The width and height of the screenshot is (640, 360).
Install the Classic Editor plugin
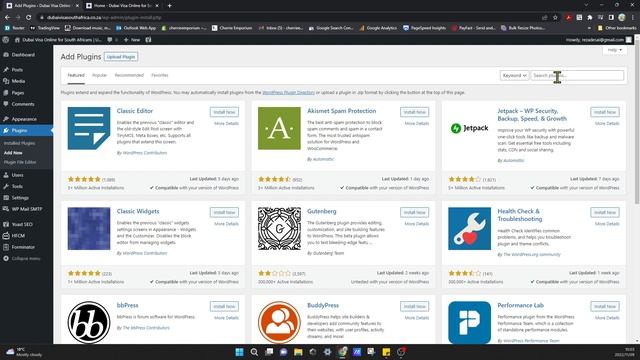224,112
